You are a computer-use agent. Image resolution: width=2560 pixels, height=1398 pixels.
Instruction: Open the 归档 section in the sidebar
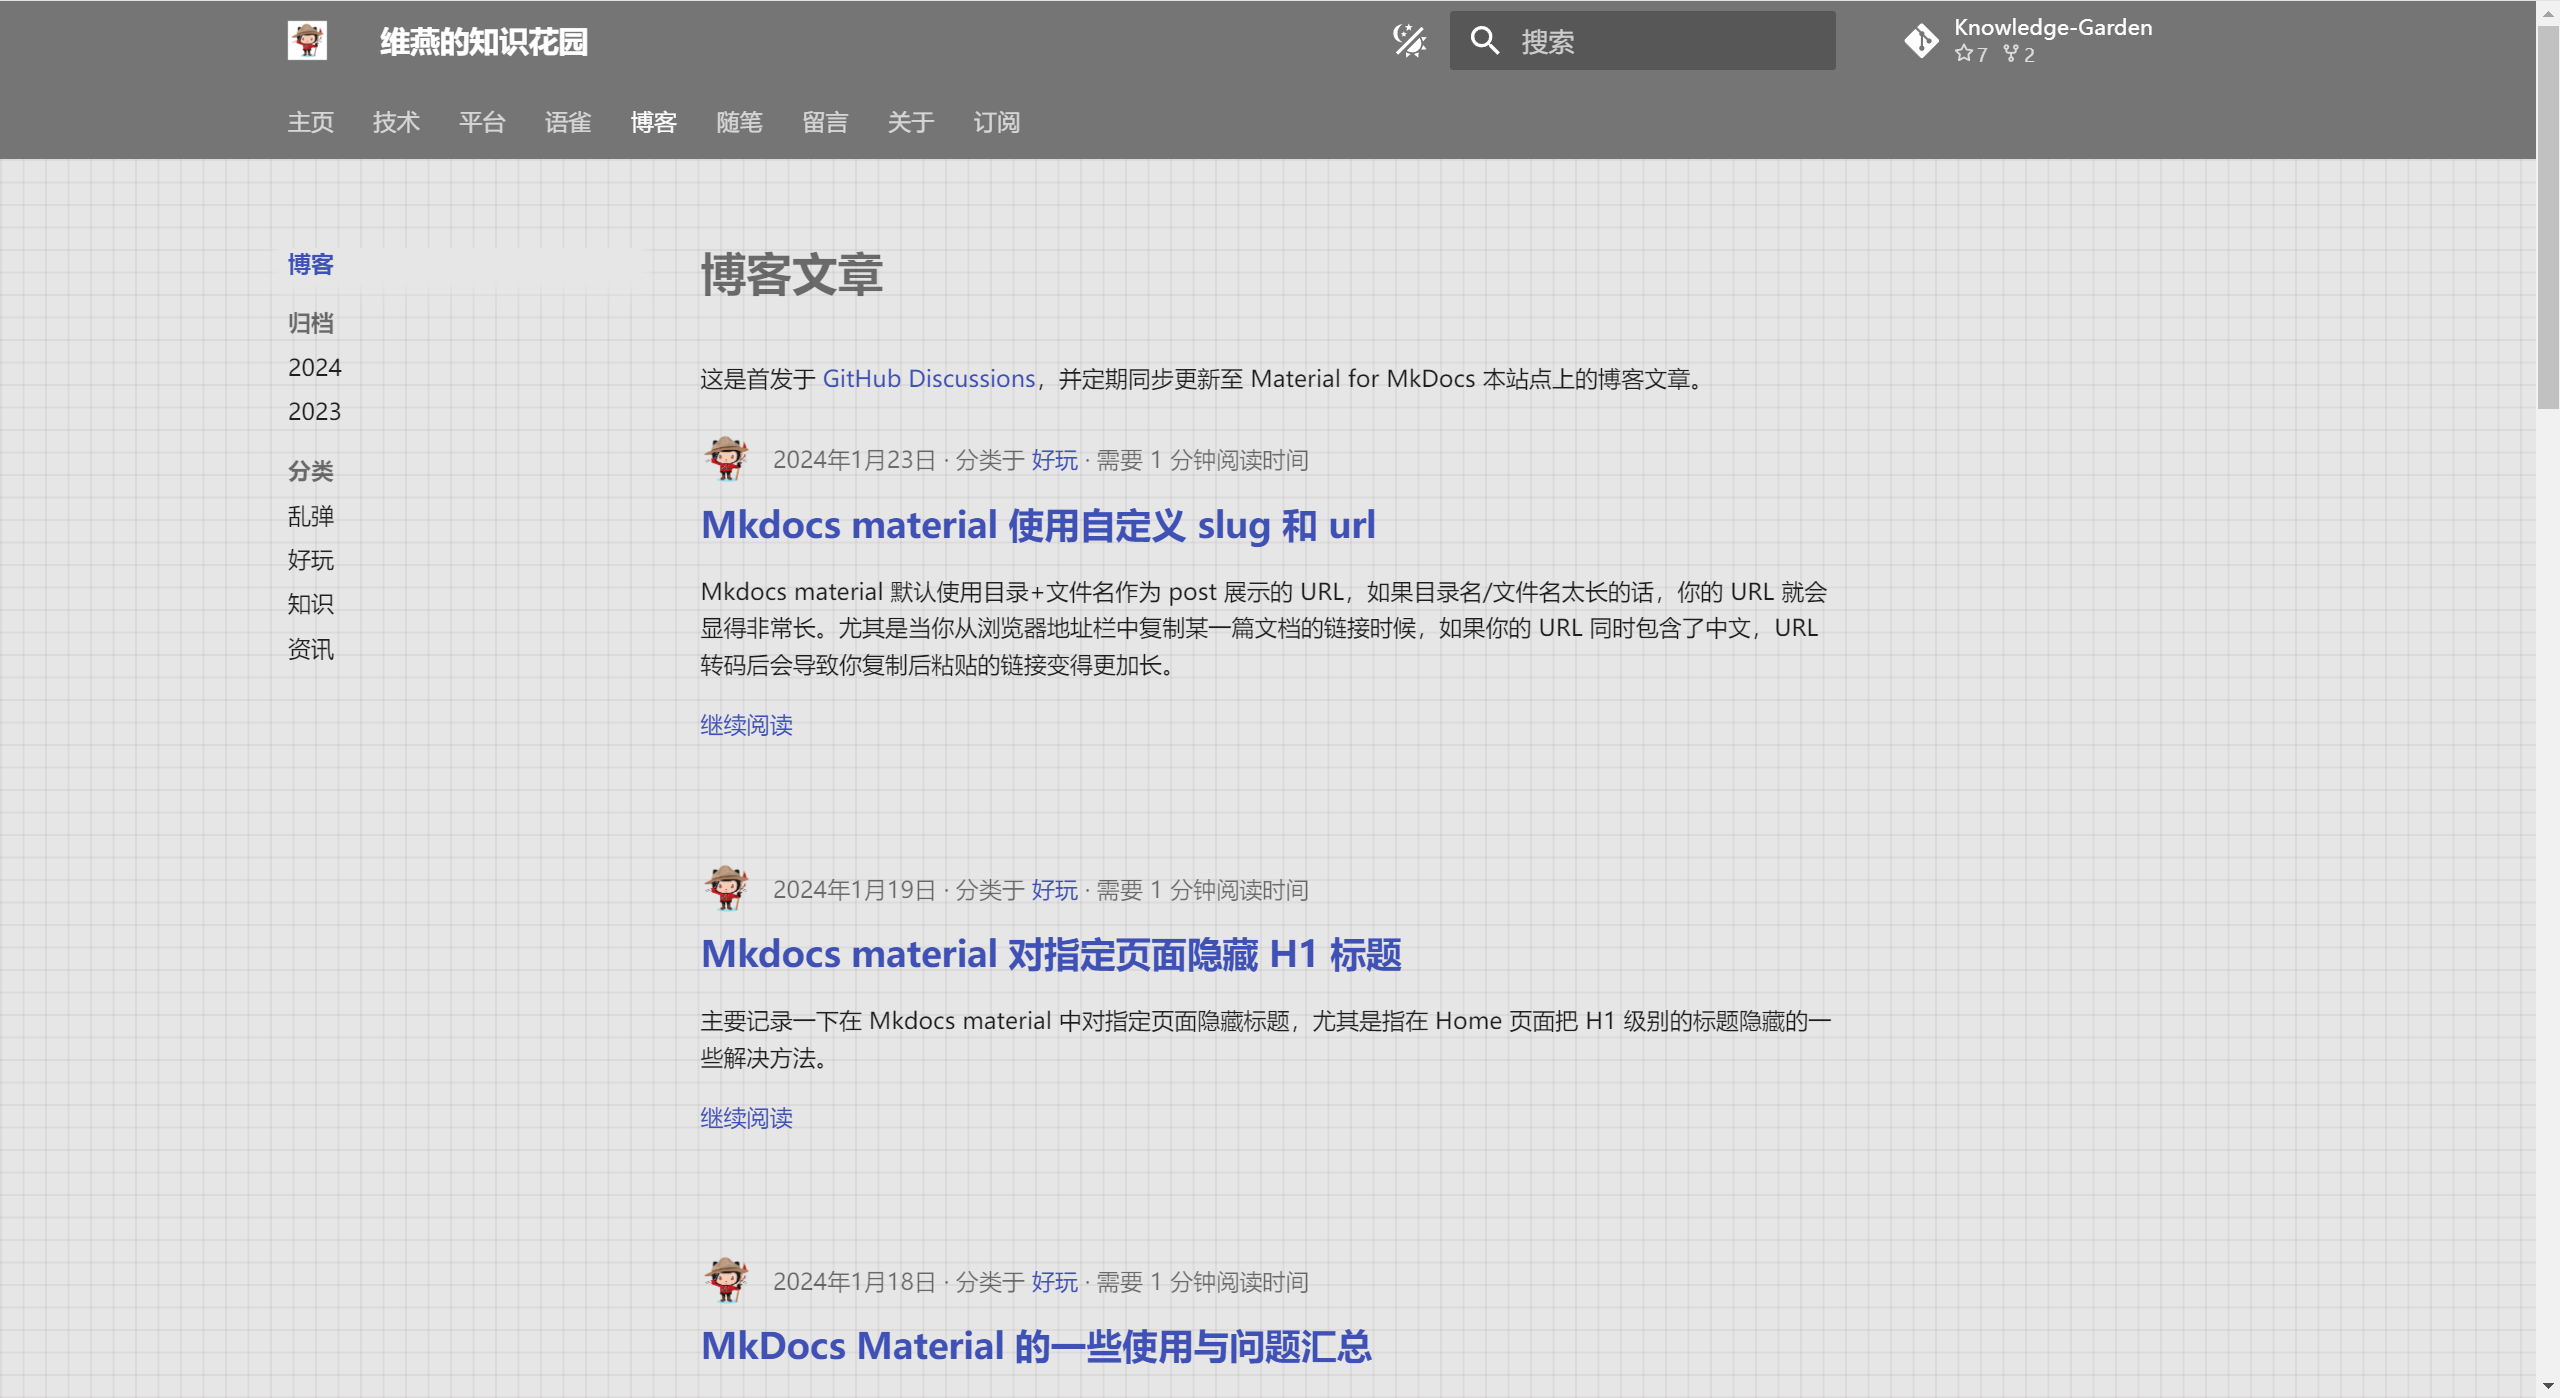(310, 322)
